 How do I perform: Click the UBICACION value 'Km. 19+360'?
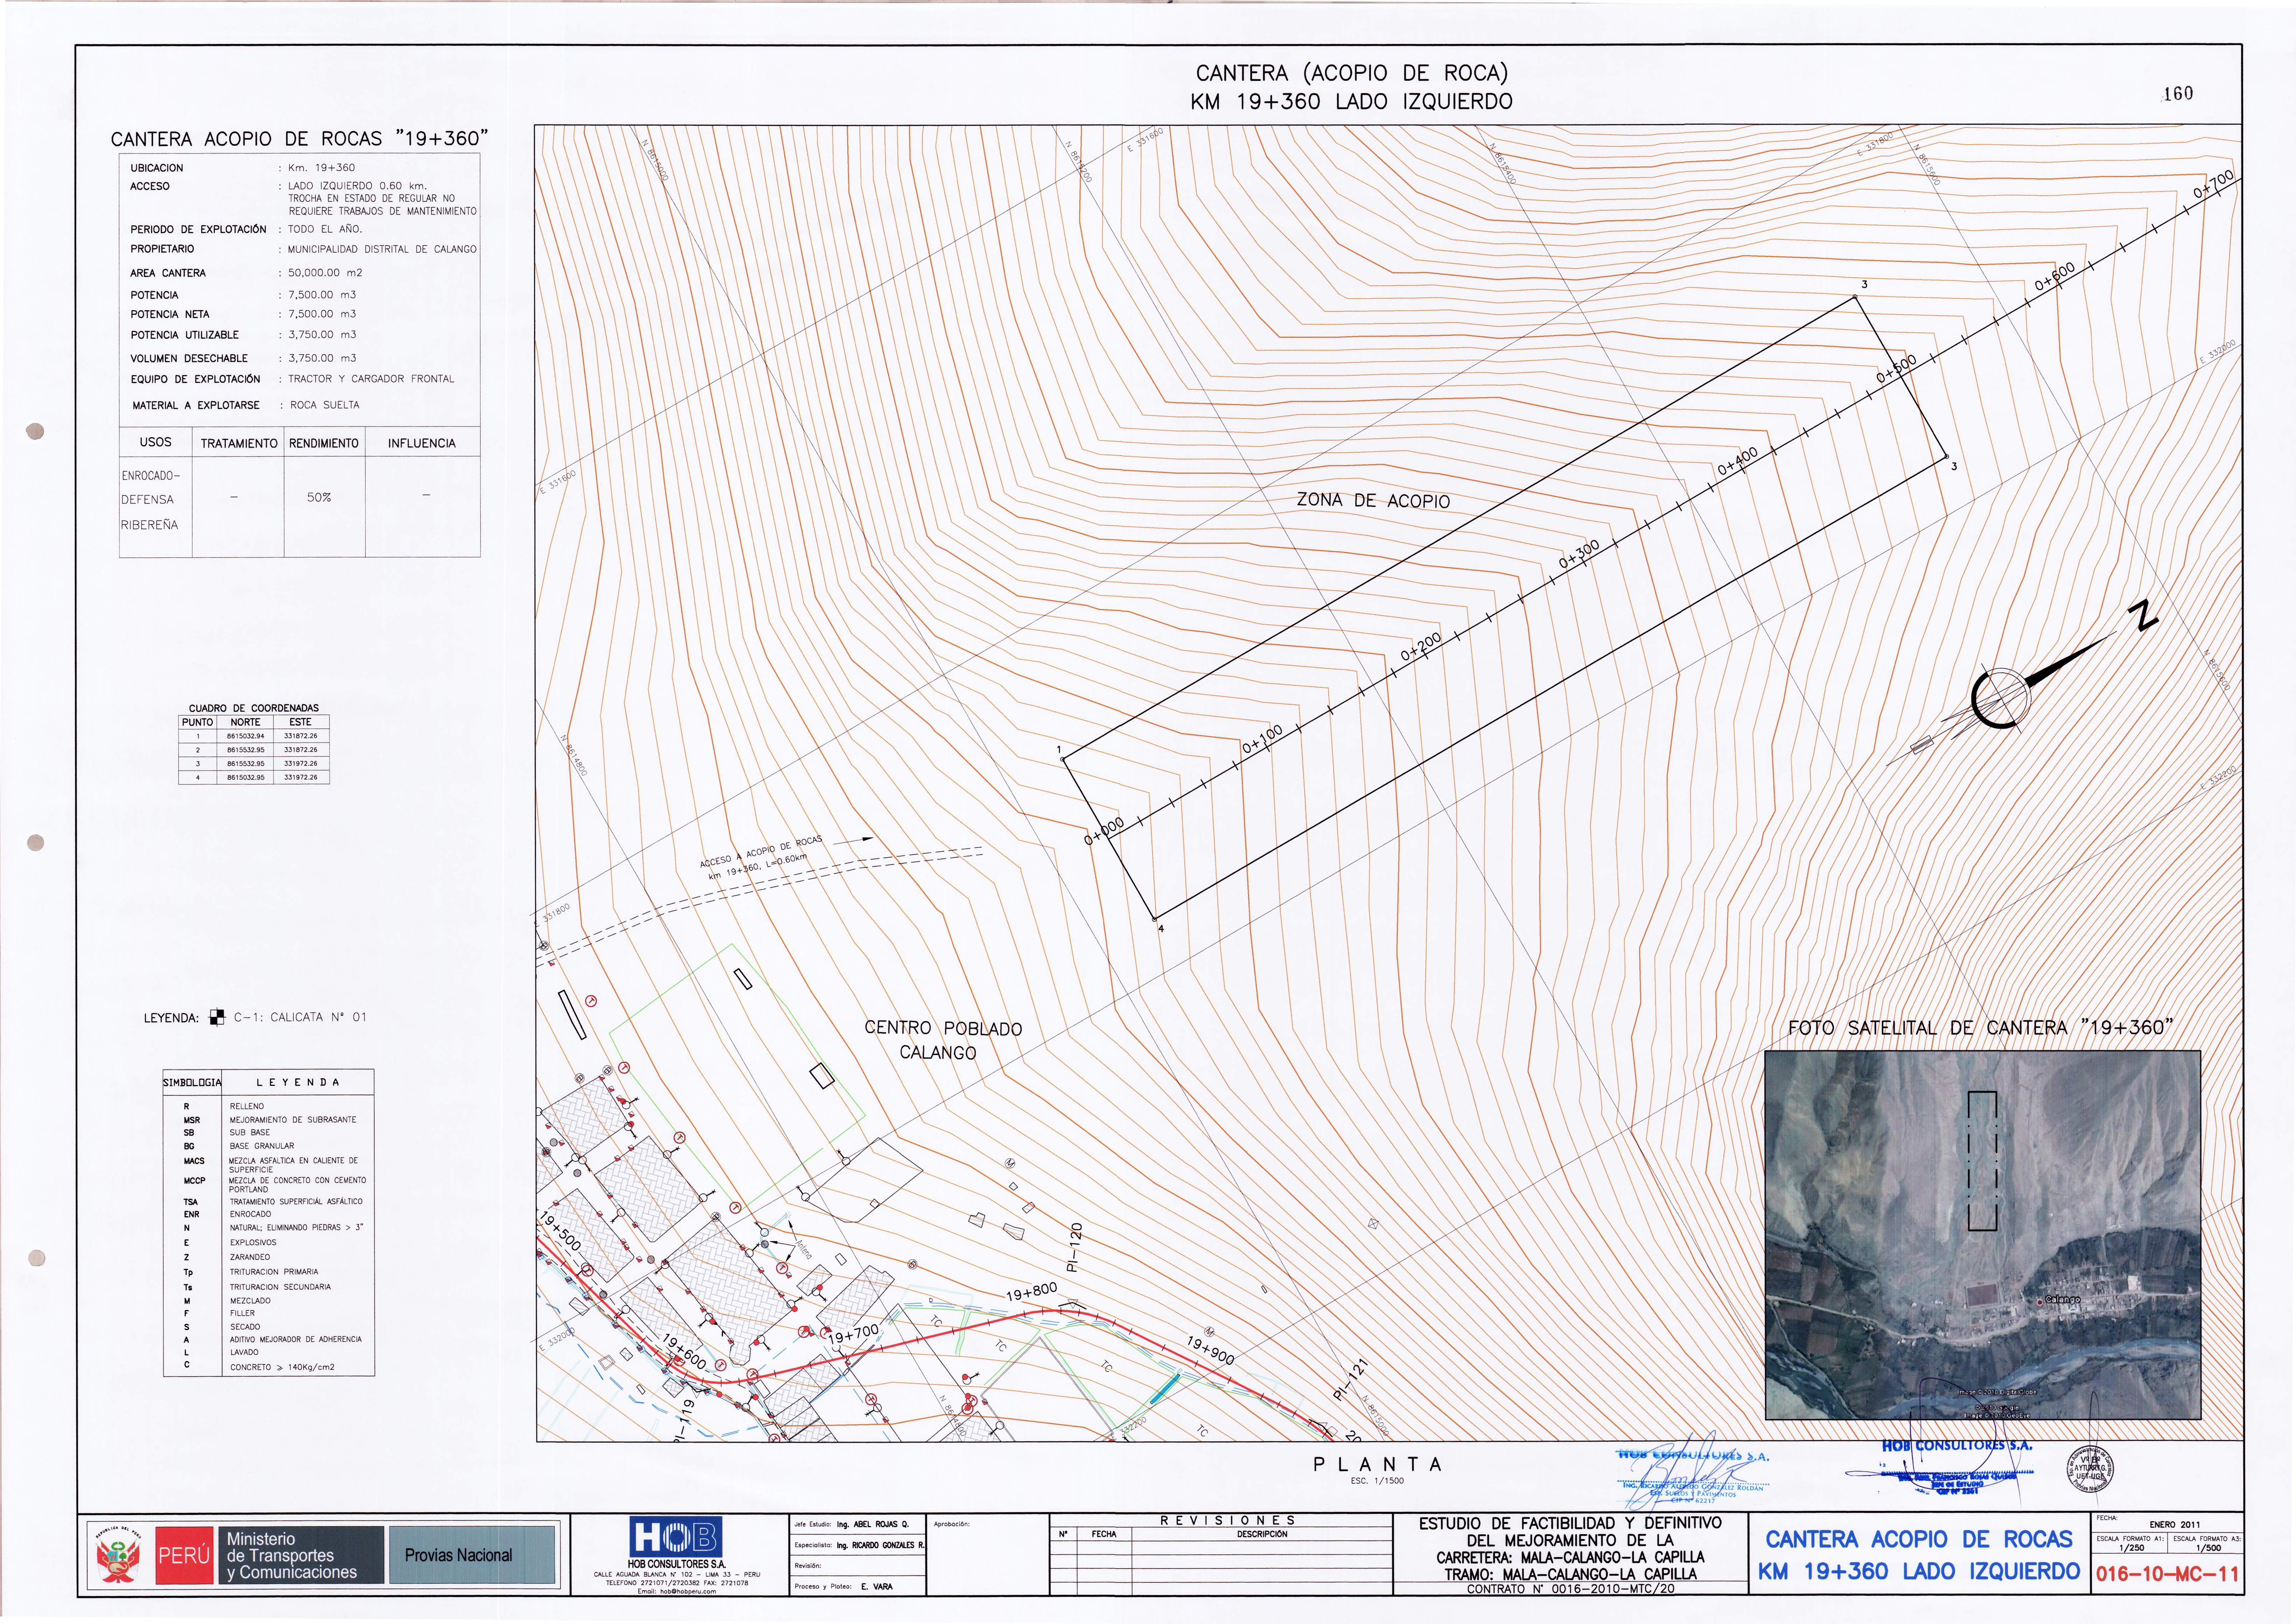[x=321, y=168]
